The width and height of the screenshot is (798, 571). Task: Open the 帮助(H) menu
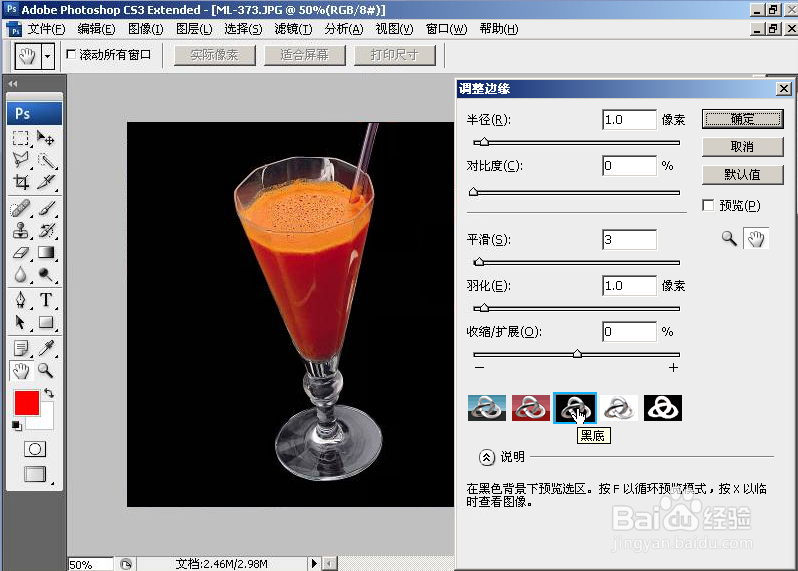[498, 29]
